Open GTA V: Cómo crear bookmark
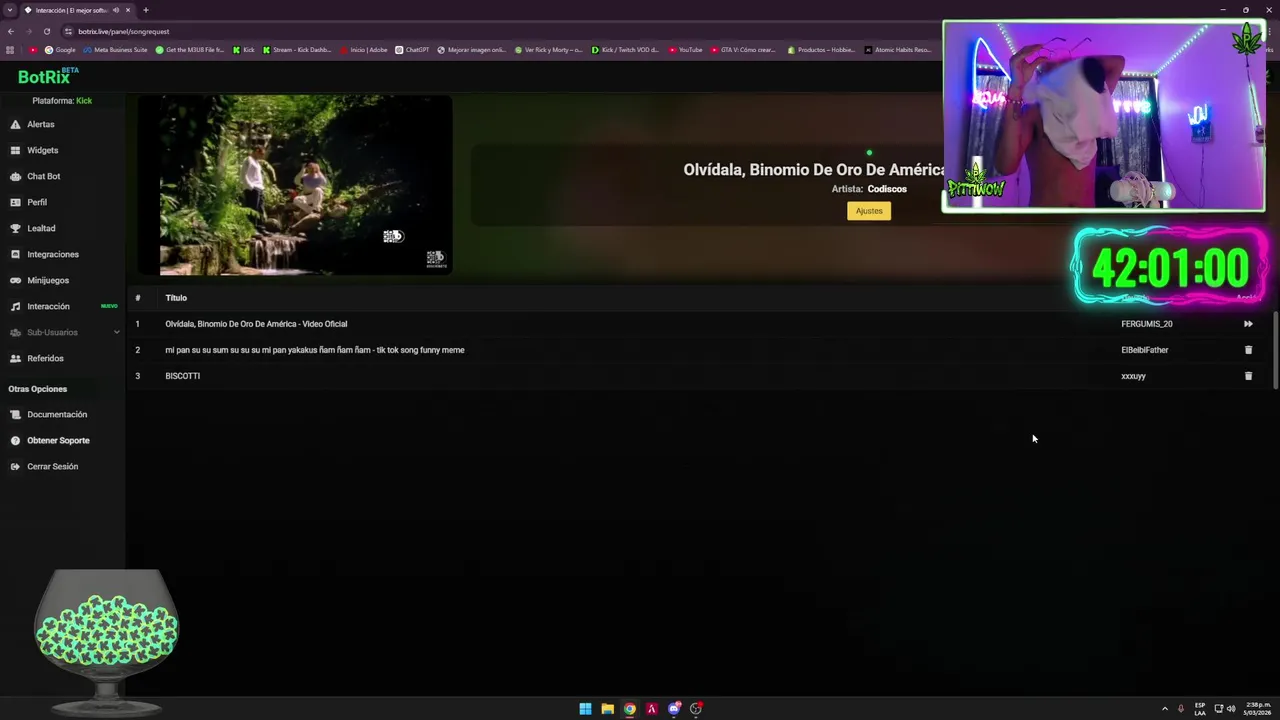The height and width of the screenshot is (720, 1280). click(743, 50)
